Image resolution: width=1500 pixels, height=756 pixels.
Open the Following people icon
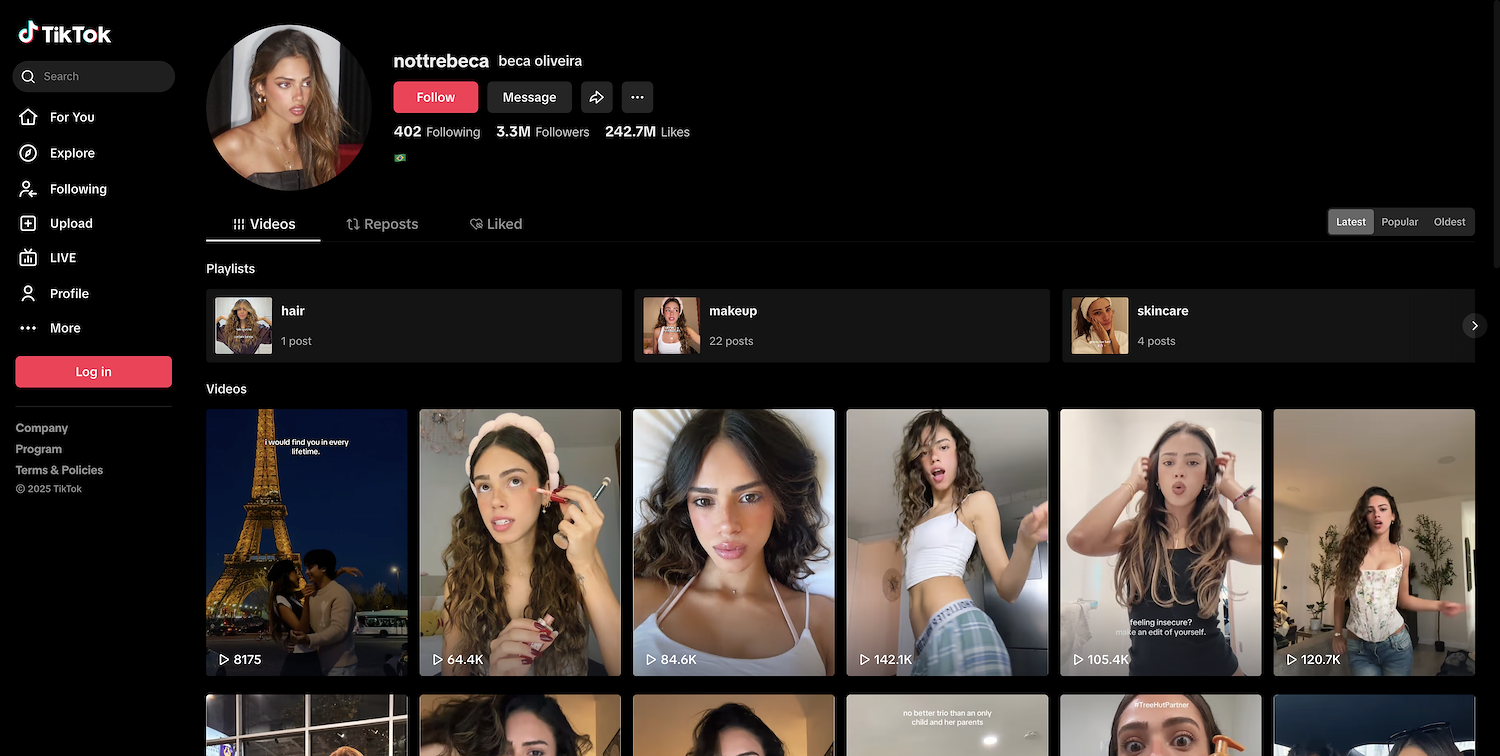[29, 189]
